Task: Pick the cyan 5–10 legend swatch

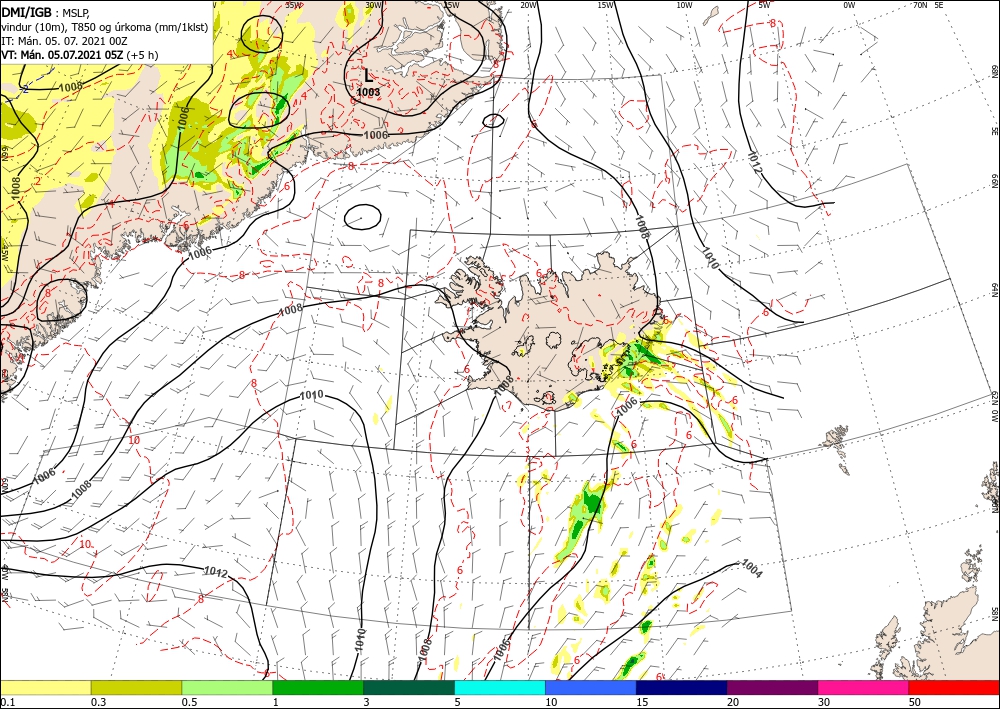Action: (500, 687)
